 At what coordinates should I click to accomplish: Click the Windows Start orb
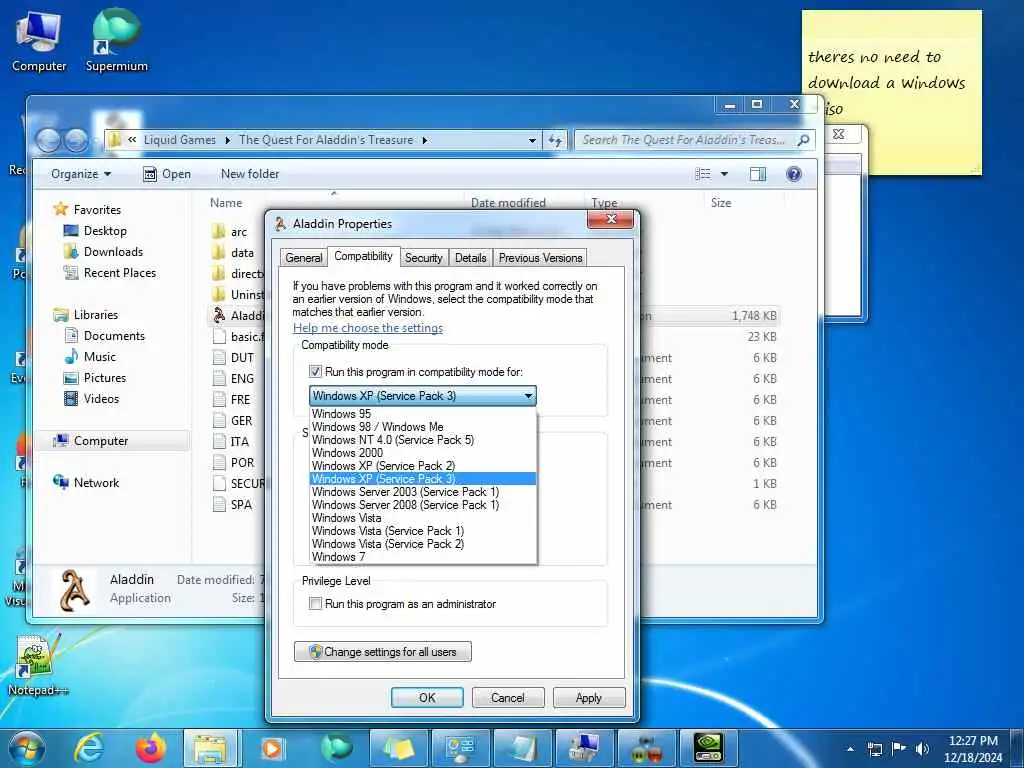click(27, 748)
